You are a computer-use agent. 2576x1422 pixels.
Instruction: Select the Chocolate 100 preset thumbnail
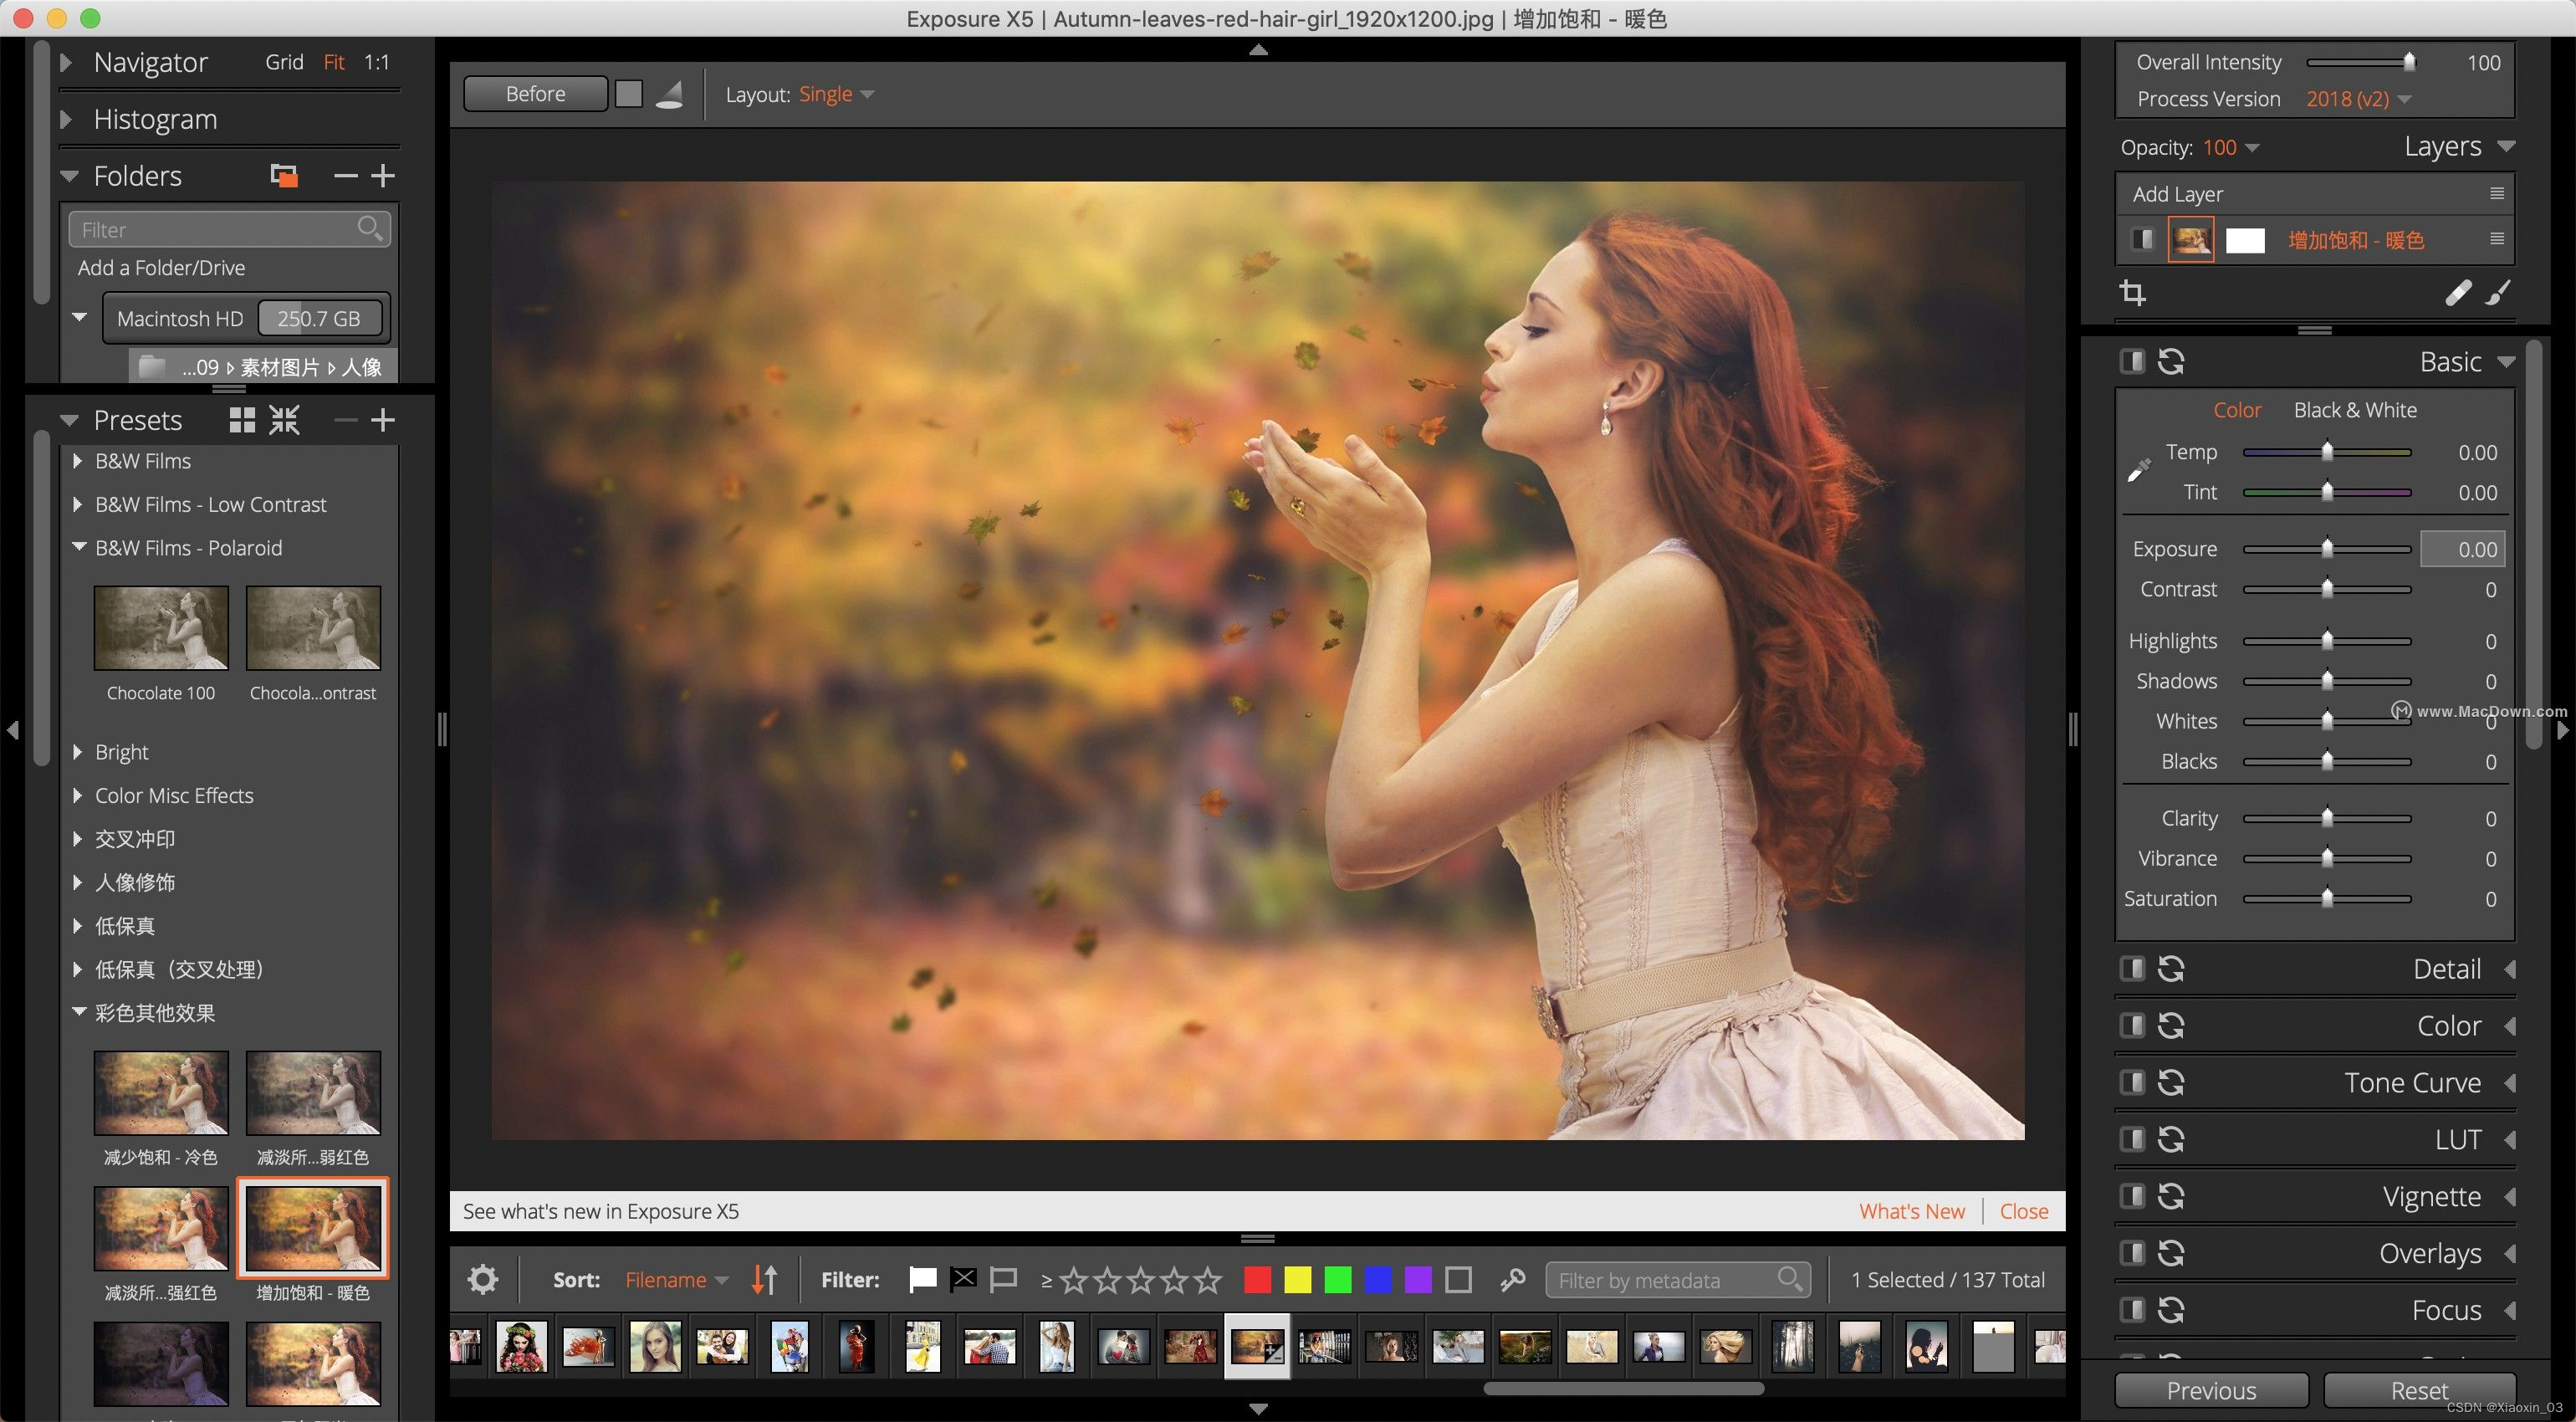161,628
